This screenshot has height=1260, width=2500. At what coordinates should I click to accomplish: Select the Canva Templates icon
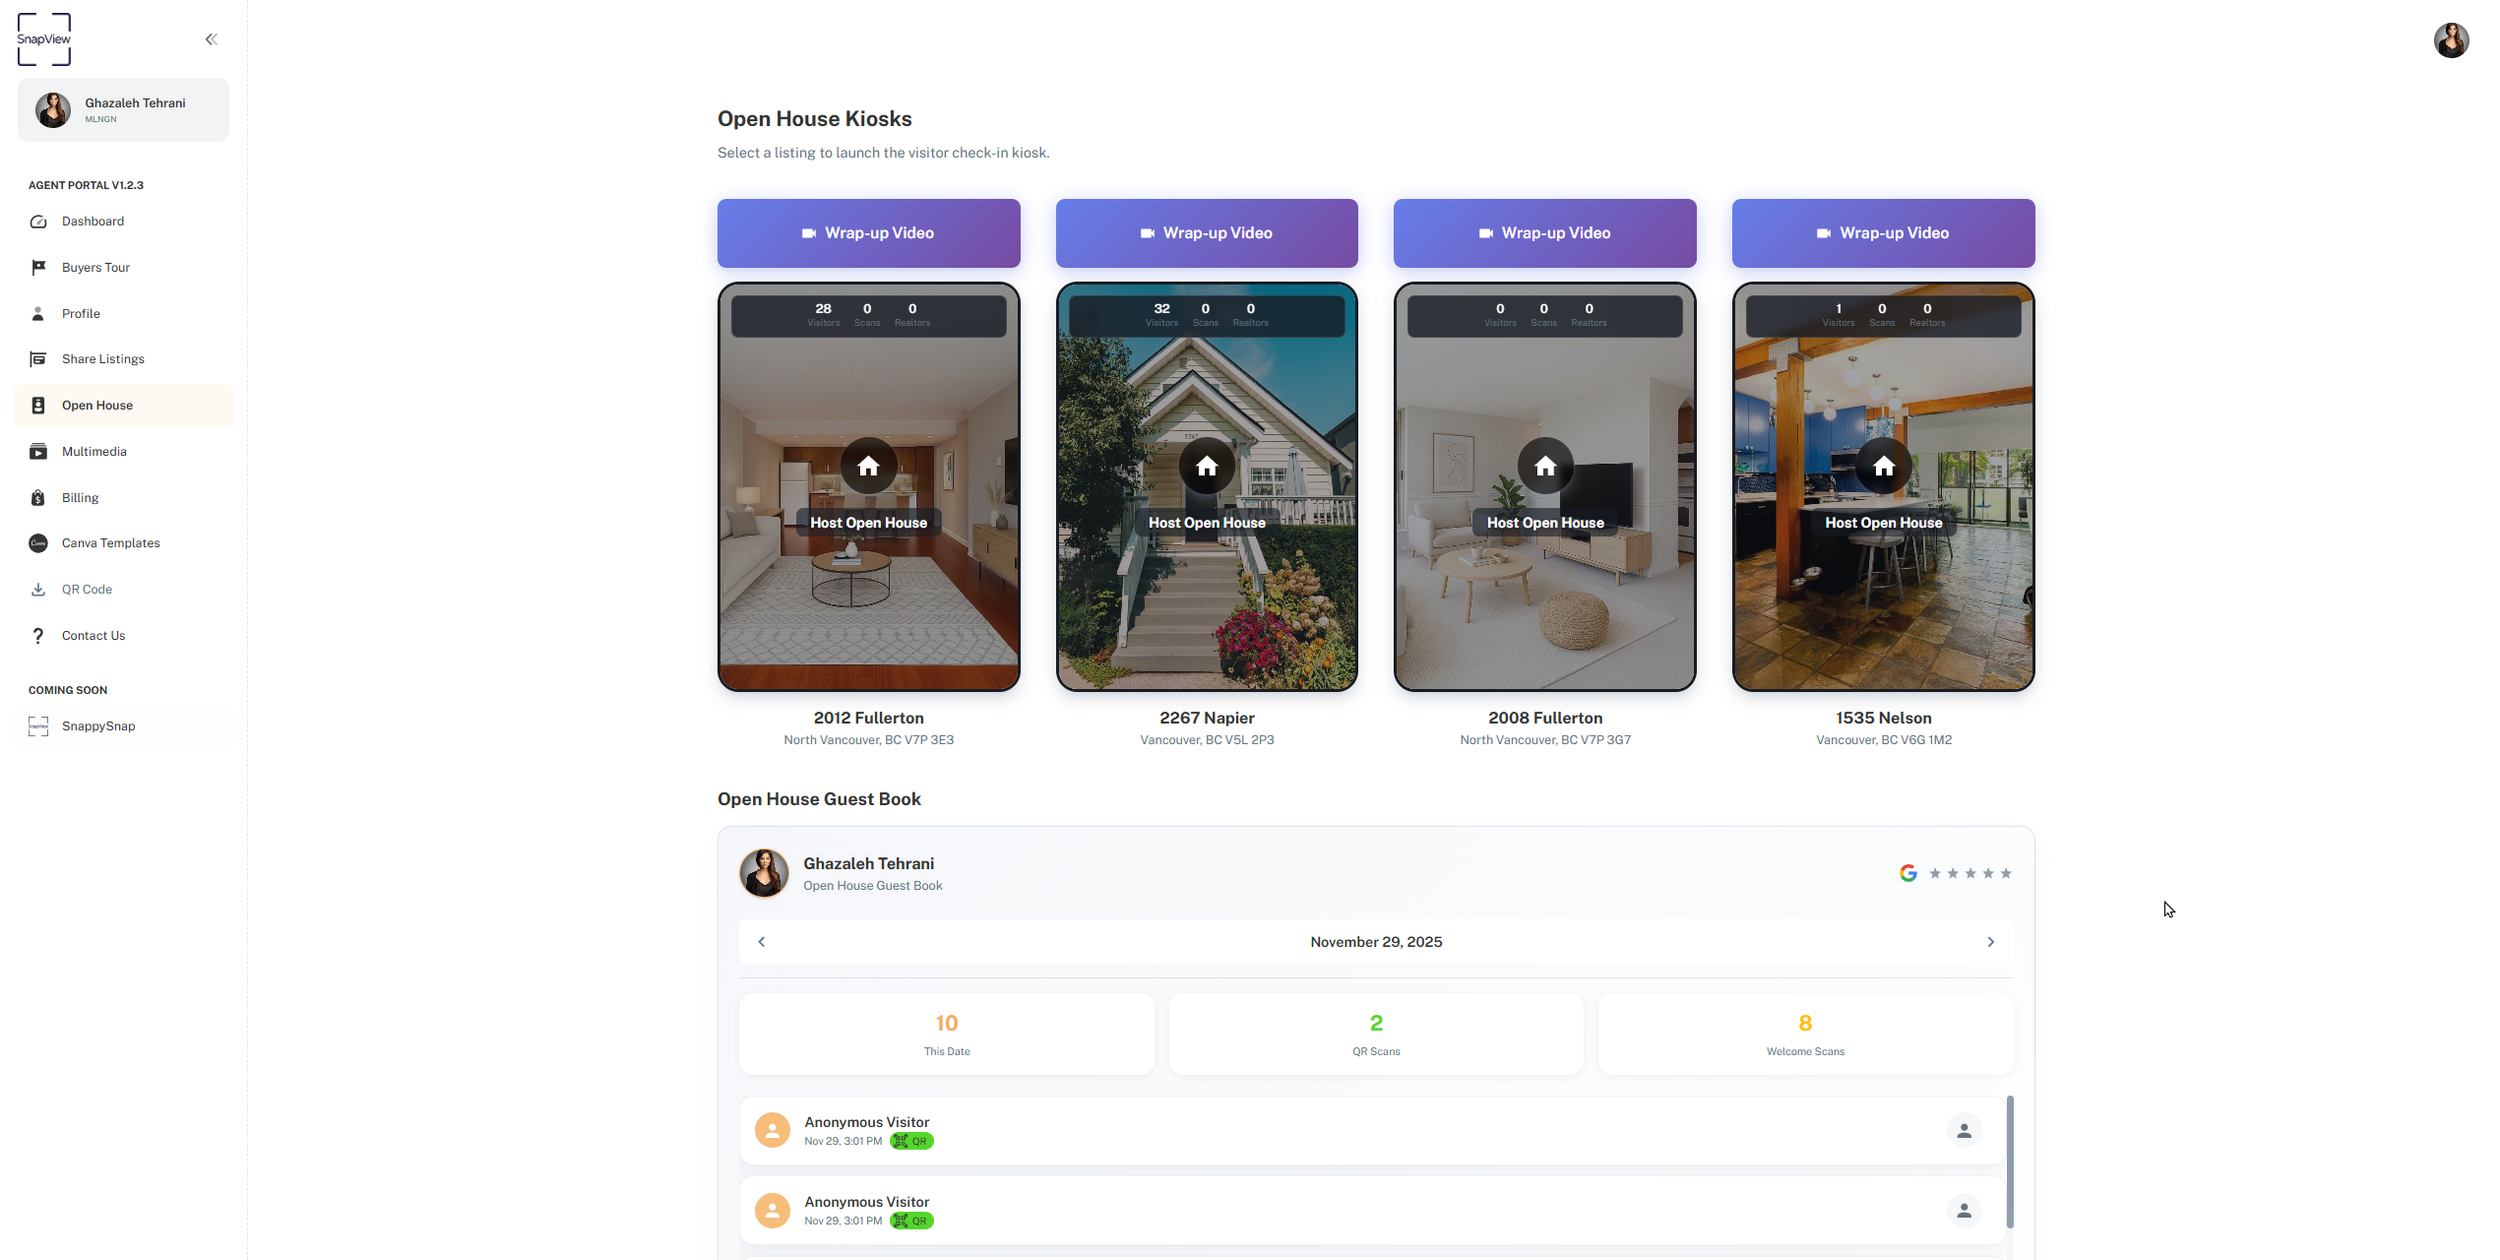coord(38,543)
